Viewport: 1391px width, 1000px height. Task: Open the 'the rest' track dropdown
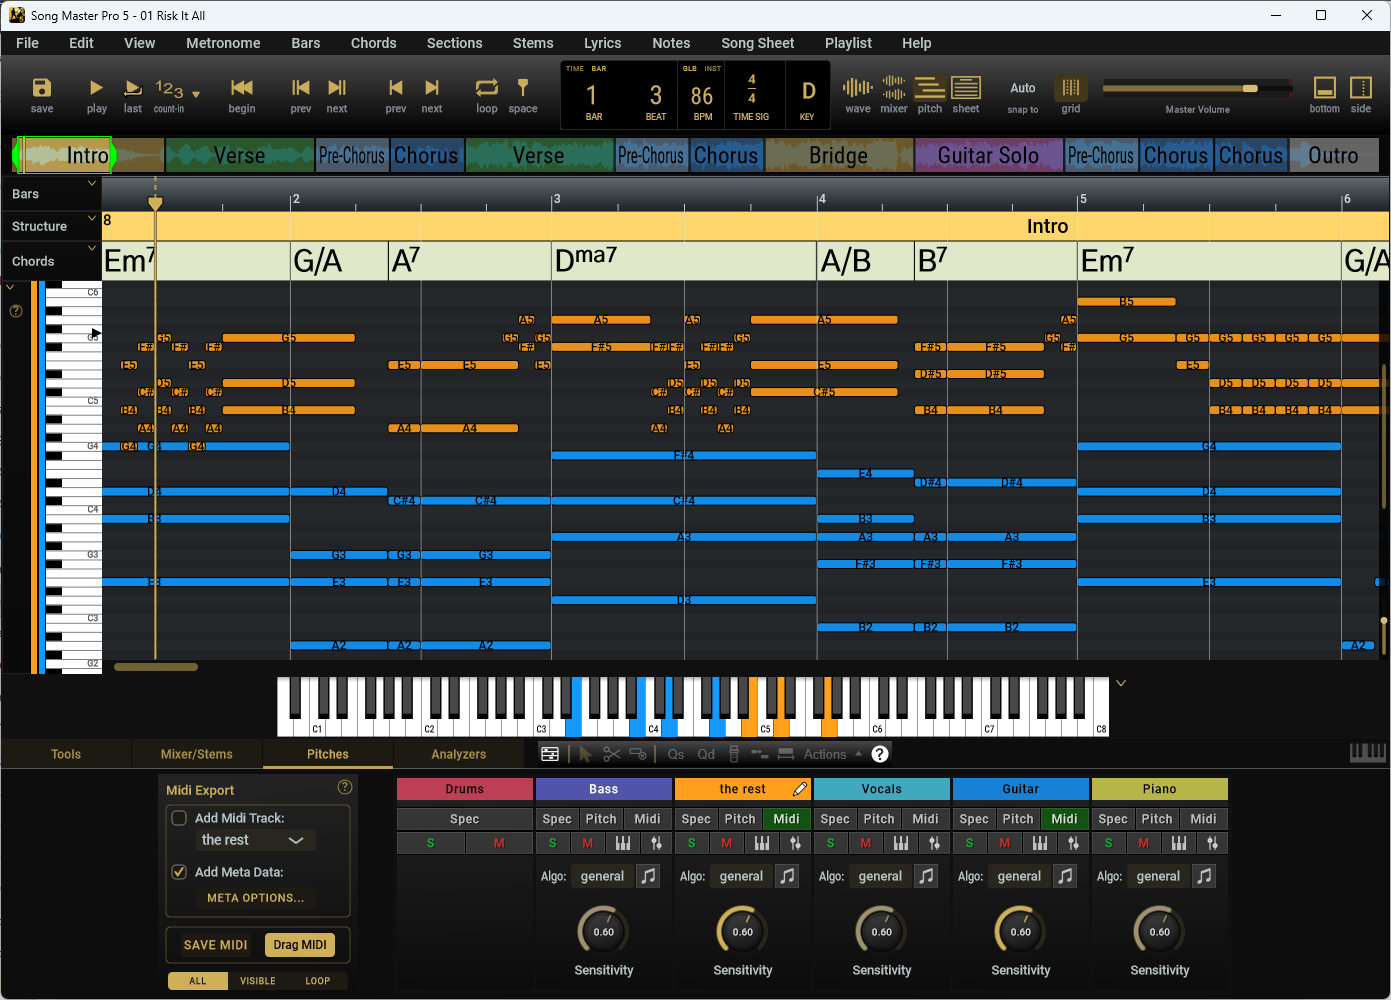click(257, 840)
